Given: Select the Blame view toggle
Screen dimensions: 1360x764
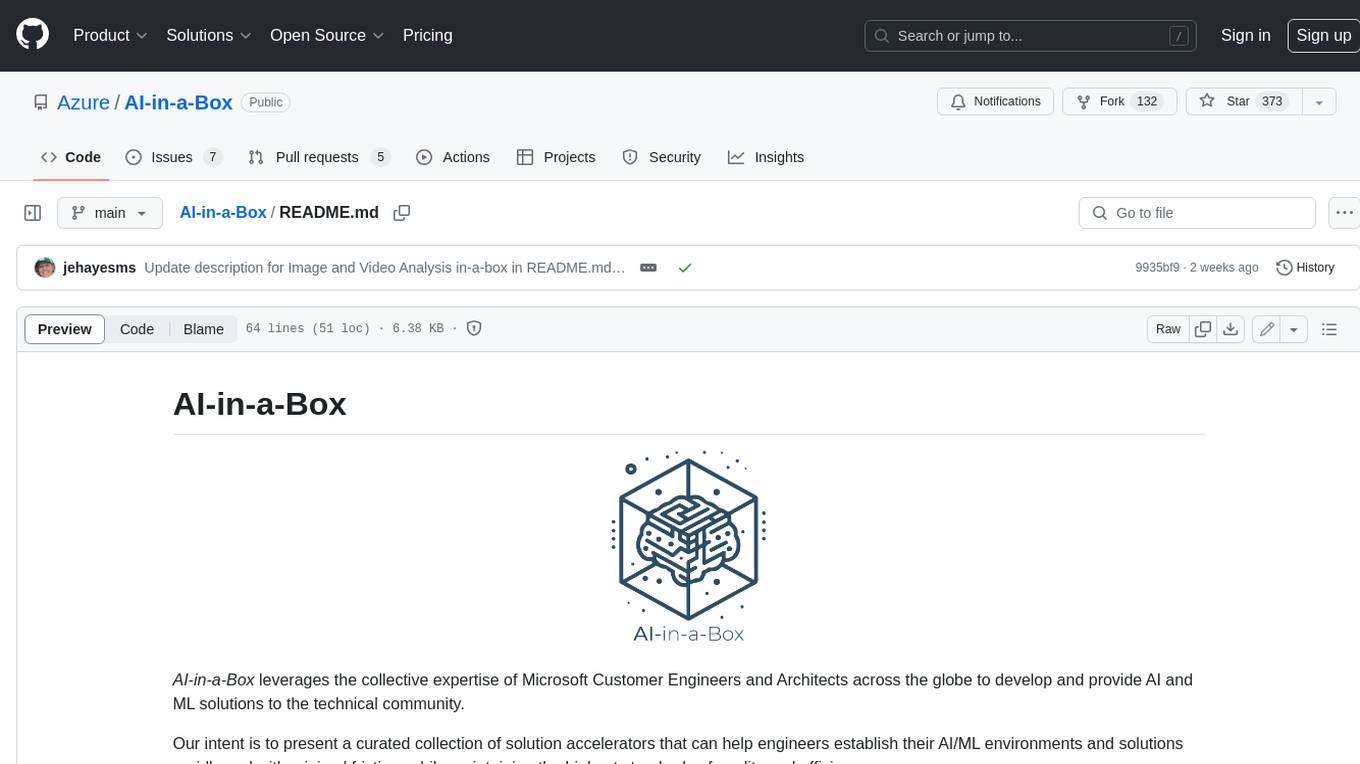Looking at the screenshot, I should tap(204, 329).
